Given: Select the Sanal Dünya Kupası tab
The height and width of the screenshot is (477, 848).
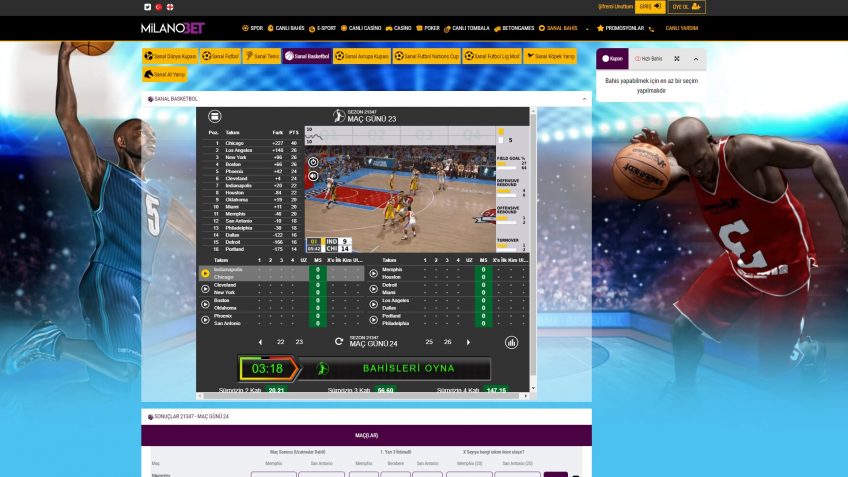Looking at the screenshot, I should click(x=170, y=56).
